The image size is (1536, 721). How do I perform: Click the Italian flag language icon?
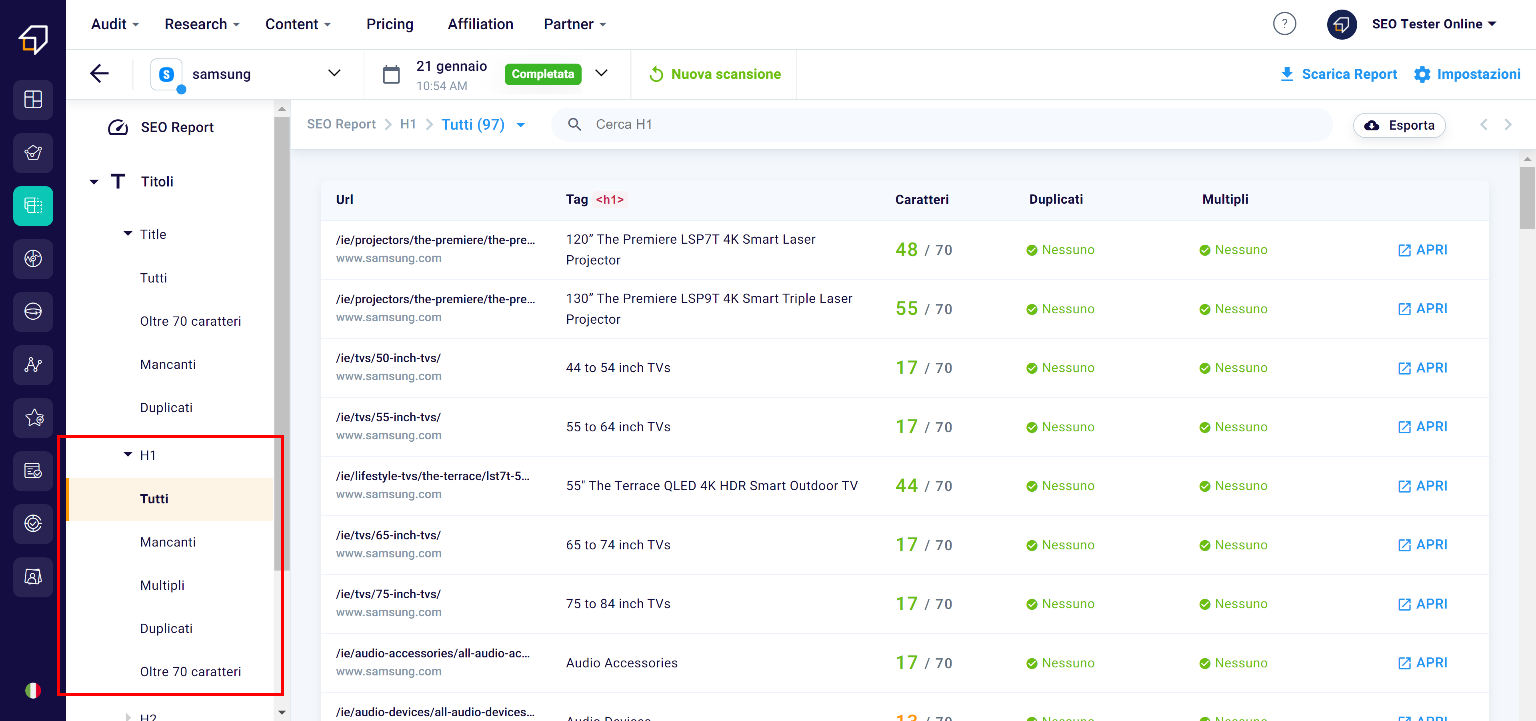pos(33,690)
